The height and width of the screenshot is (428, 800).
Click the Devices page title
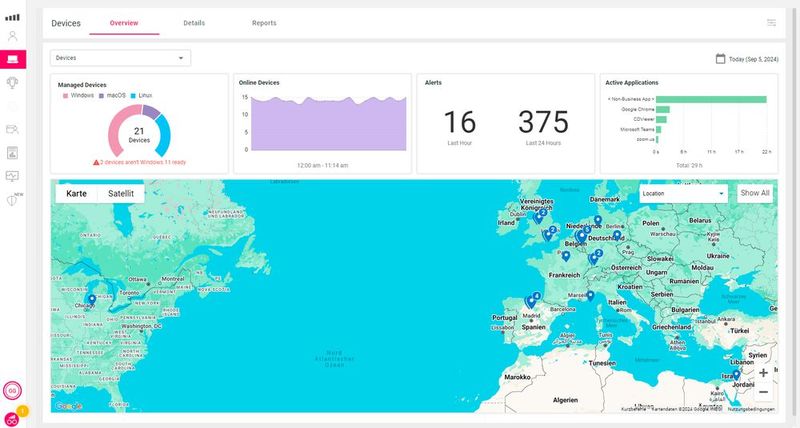coord(66,23)
